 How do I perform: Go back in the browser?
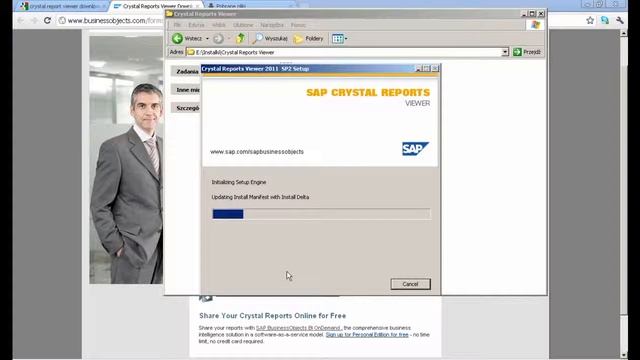pyautogui.click(x=20, y=20)
